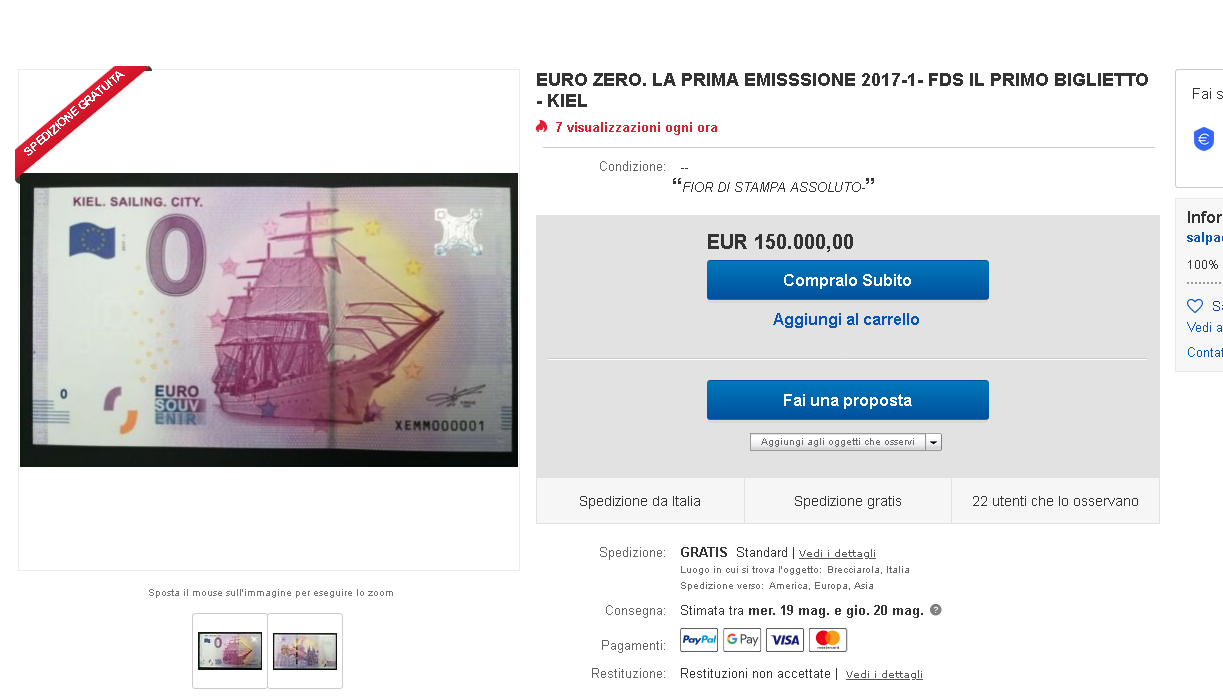Click the PayPal payment icon

click(699, 640)
